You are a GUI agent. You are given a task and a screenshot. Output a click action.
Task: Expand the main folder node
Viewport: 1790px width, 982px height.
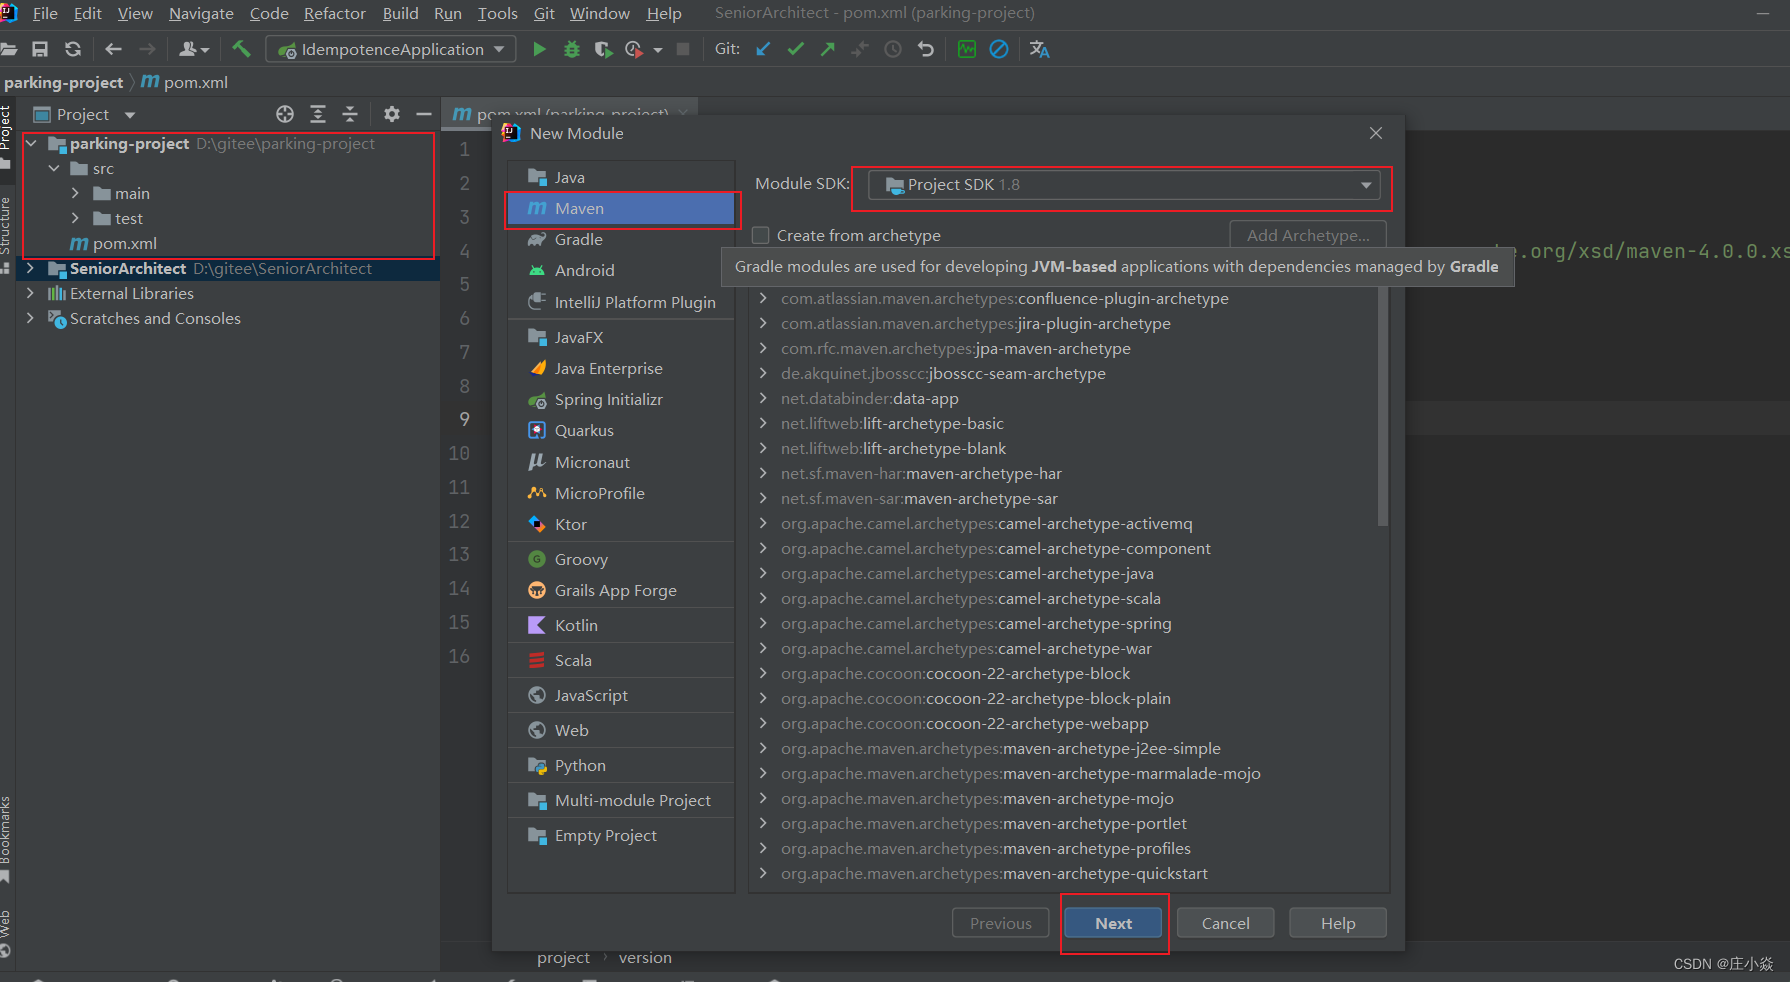tap(75, 194)
